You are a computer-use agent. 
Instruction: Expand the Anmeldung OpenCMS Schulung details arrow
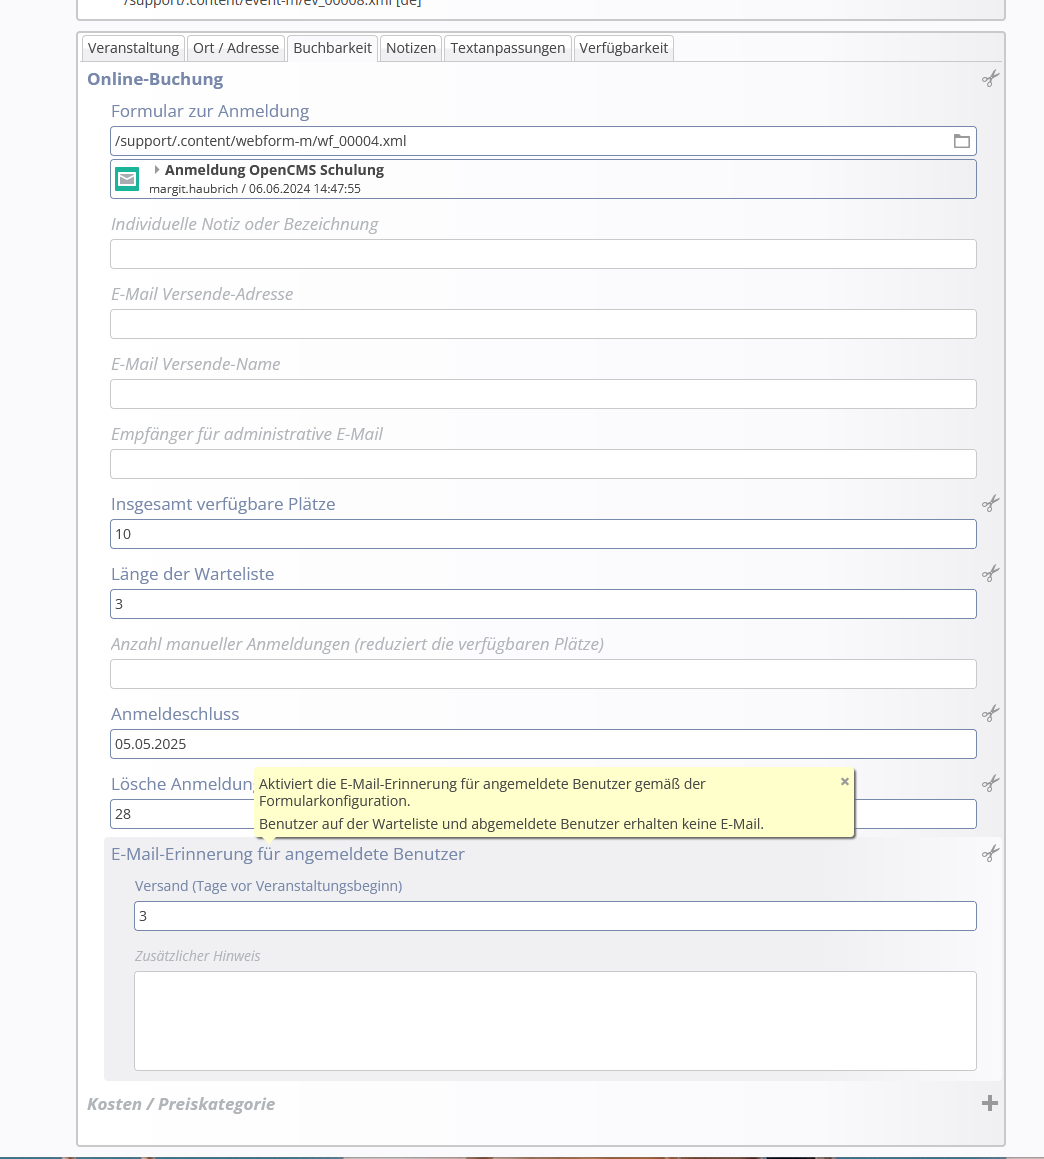tap(157, 170)
